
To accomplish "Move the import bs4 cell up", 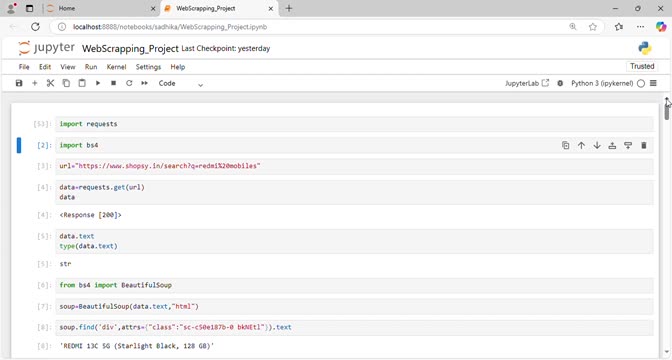I will [x=581, y=145].
